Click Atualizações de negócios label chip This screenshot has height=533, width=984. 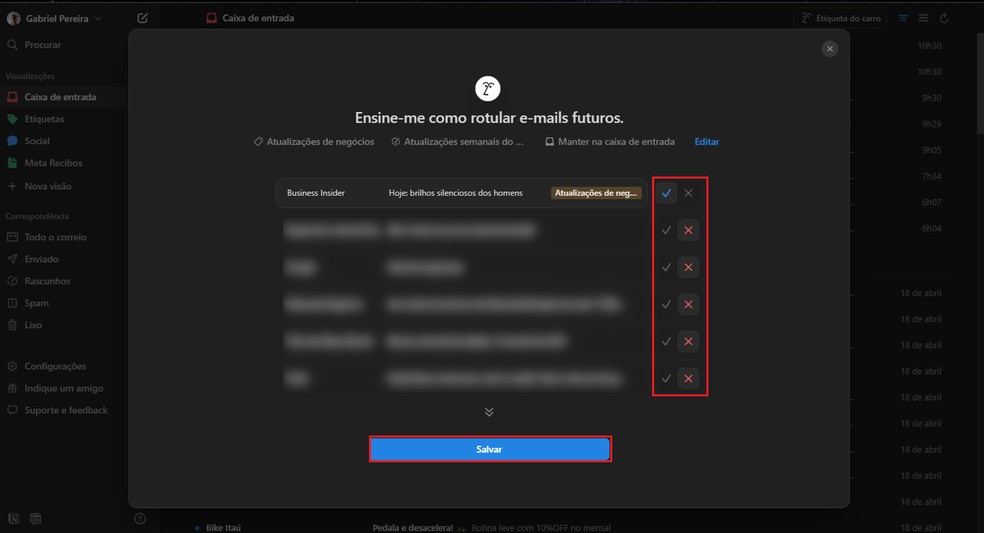(314, 142)
